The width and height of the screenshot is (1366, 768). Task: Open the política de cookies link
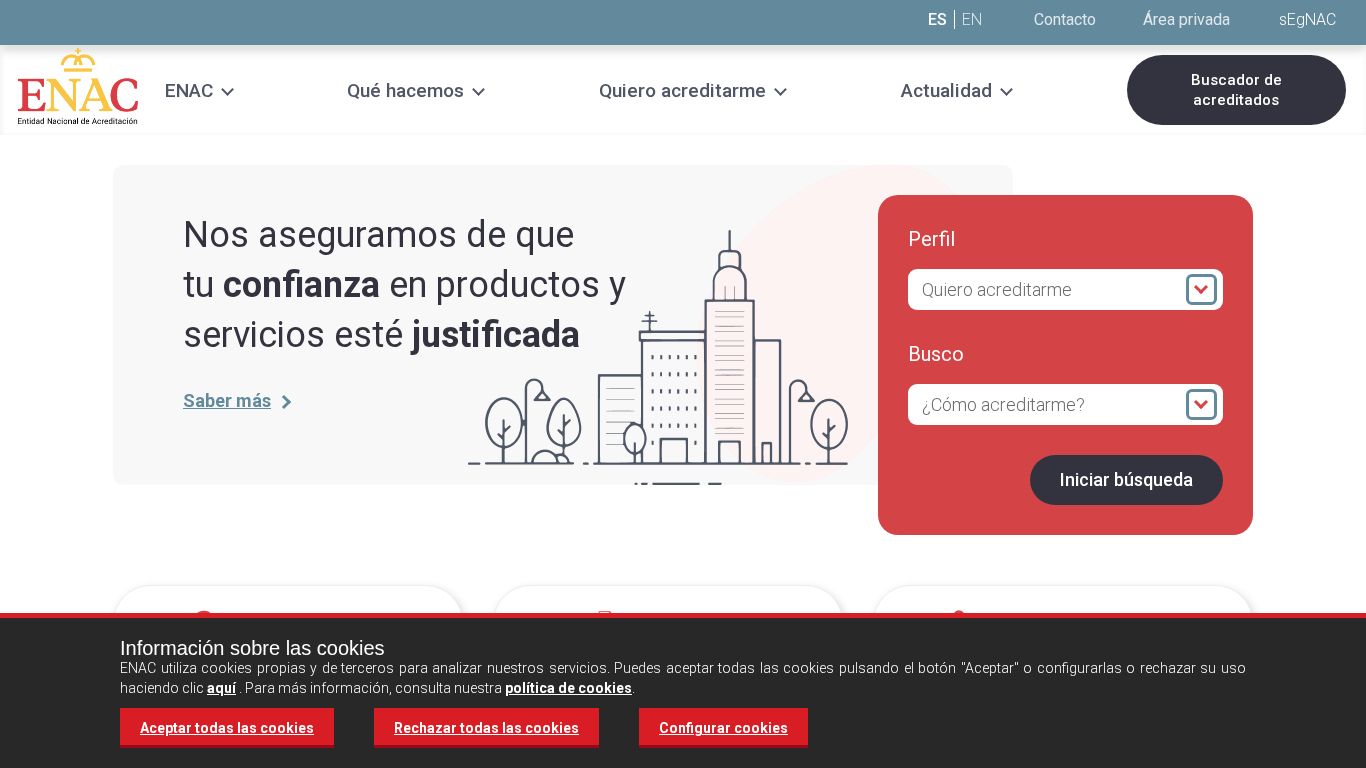click(568, 688)
